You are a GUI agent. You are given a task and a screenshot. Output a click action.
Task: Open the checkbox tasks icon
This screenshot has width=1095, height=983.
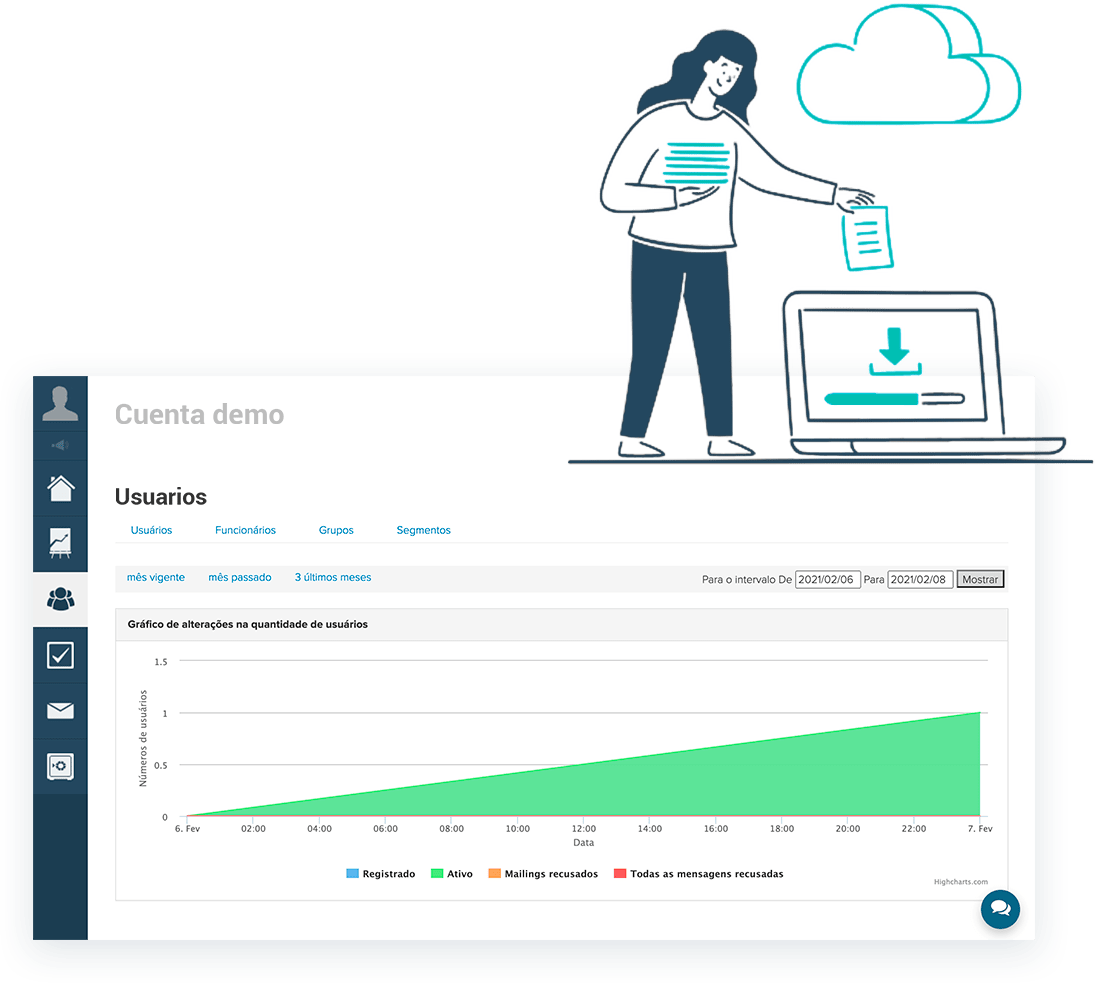coord(60,655)
